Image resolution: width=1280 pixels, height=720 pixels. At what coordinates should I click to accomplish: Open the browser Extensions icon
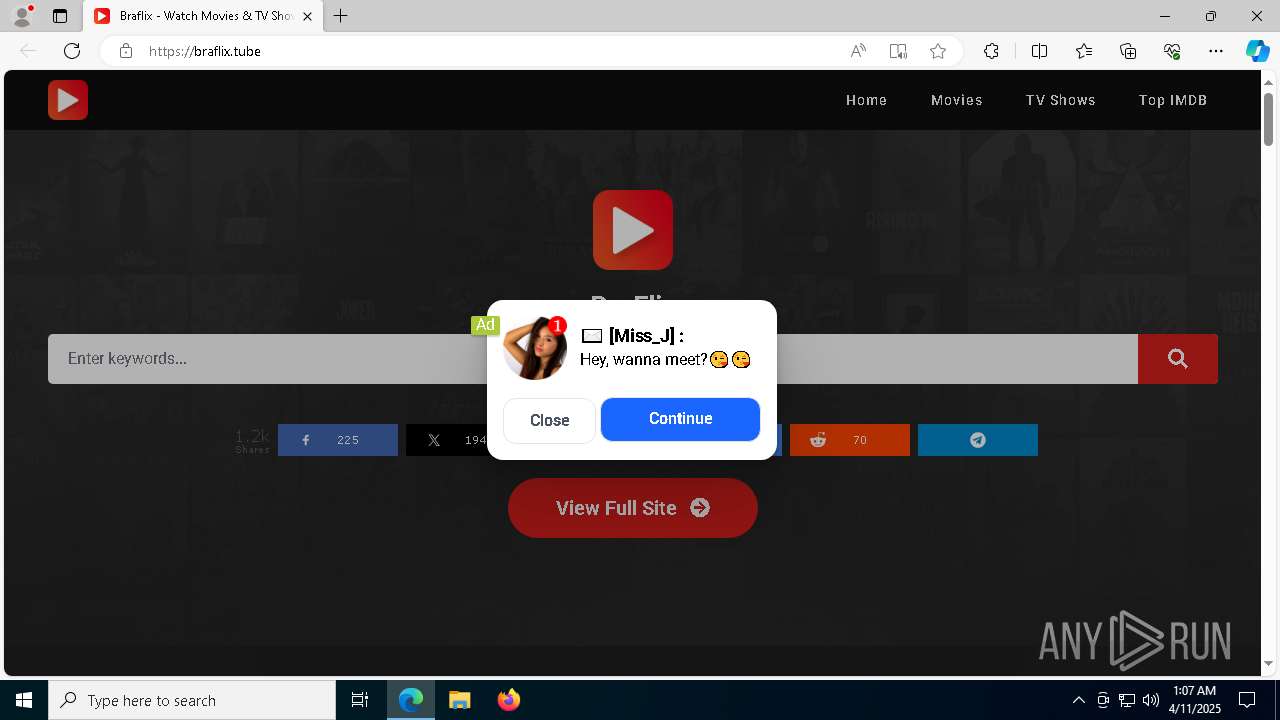tap(991, 51)
